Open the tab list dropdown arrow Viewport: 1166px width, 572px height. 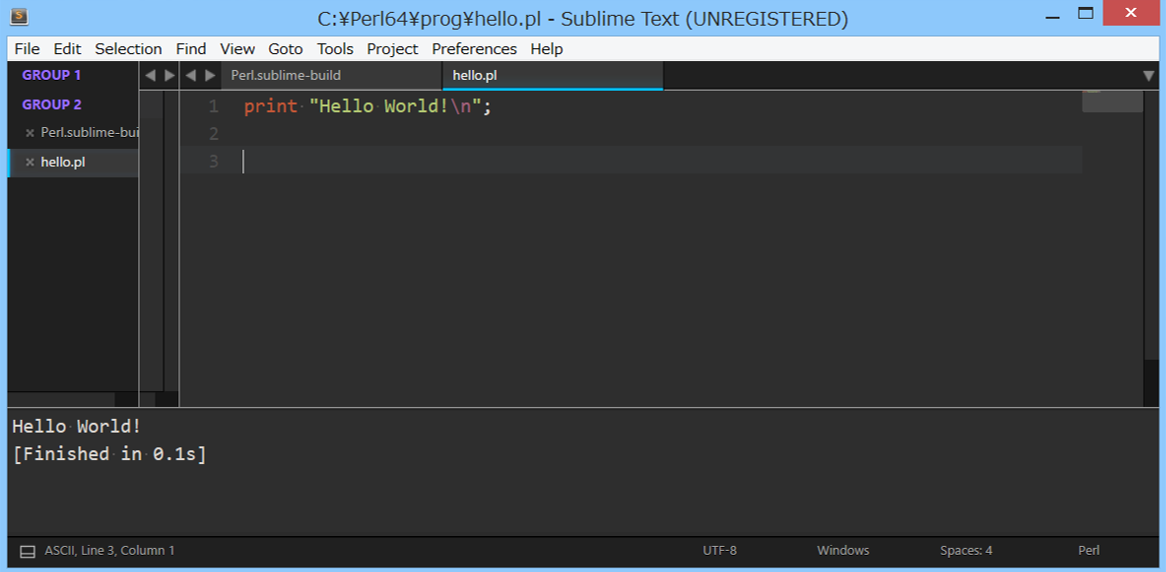pyautogui.click(x=1148, y=76)
